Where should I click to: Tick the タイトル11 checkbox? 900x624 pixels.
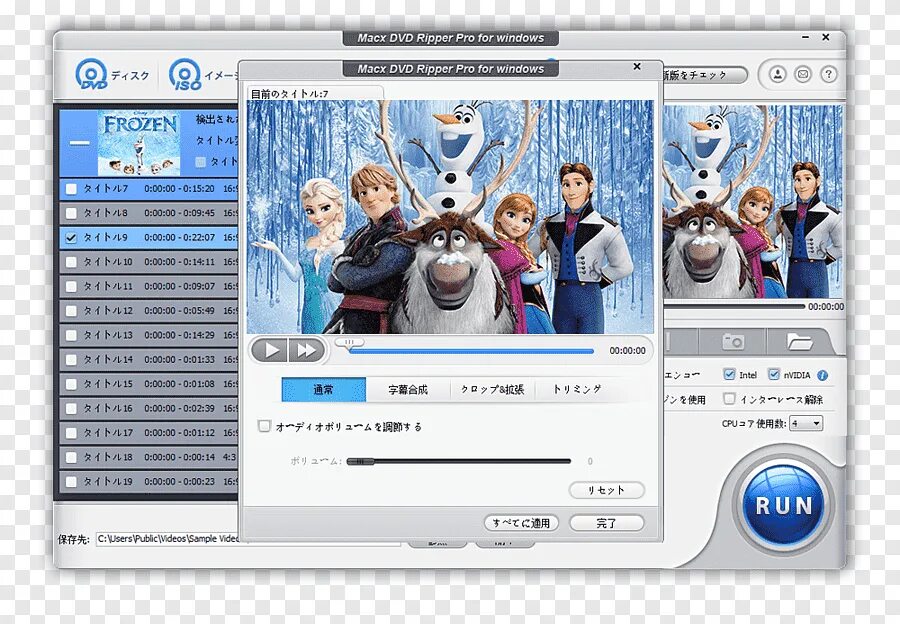(x=71, y=286)
